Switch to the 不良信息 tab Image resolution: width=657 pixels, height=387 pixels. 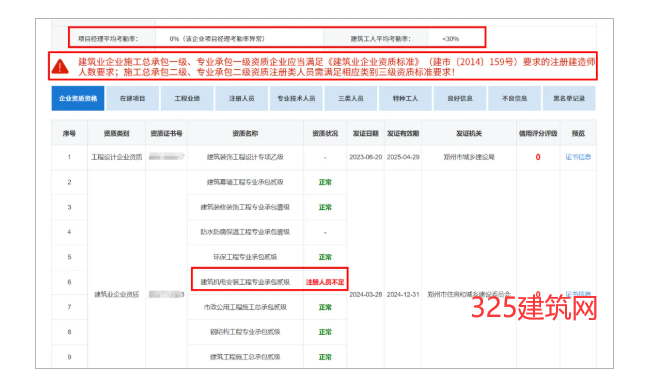514,98
